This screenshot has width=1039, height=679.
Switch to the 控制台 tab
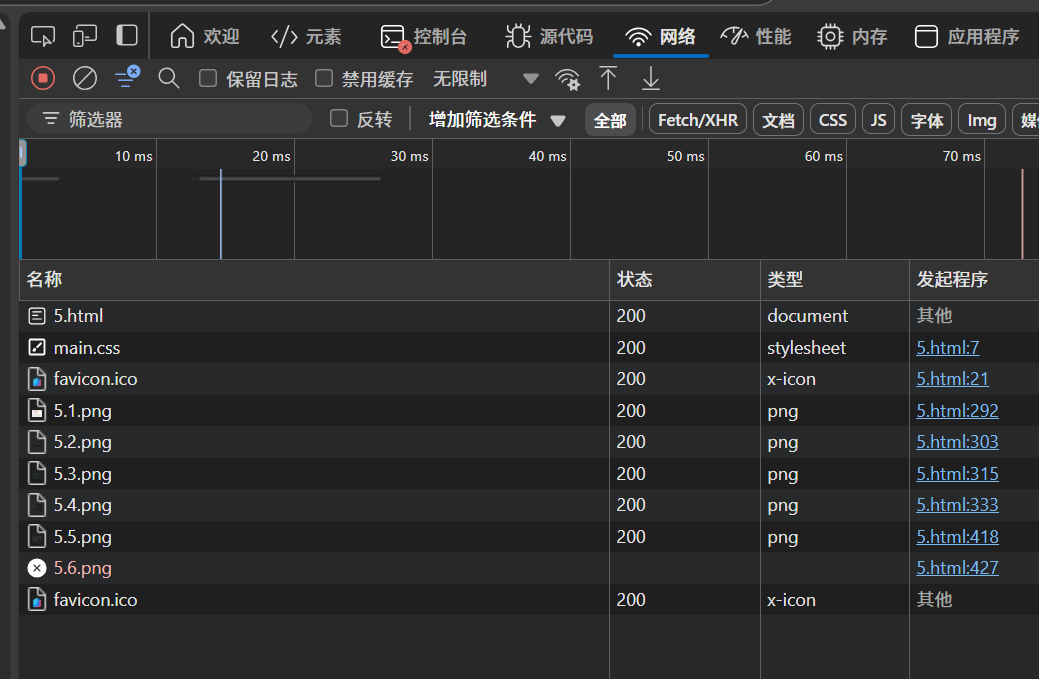pyautogui.click(x=425, y=37)
